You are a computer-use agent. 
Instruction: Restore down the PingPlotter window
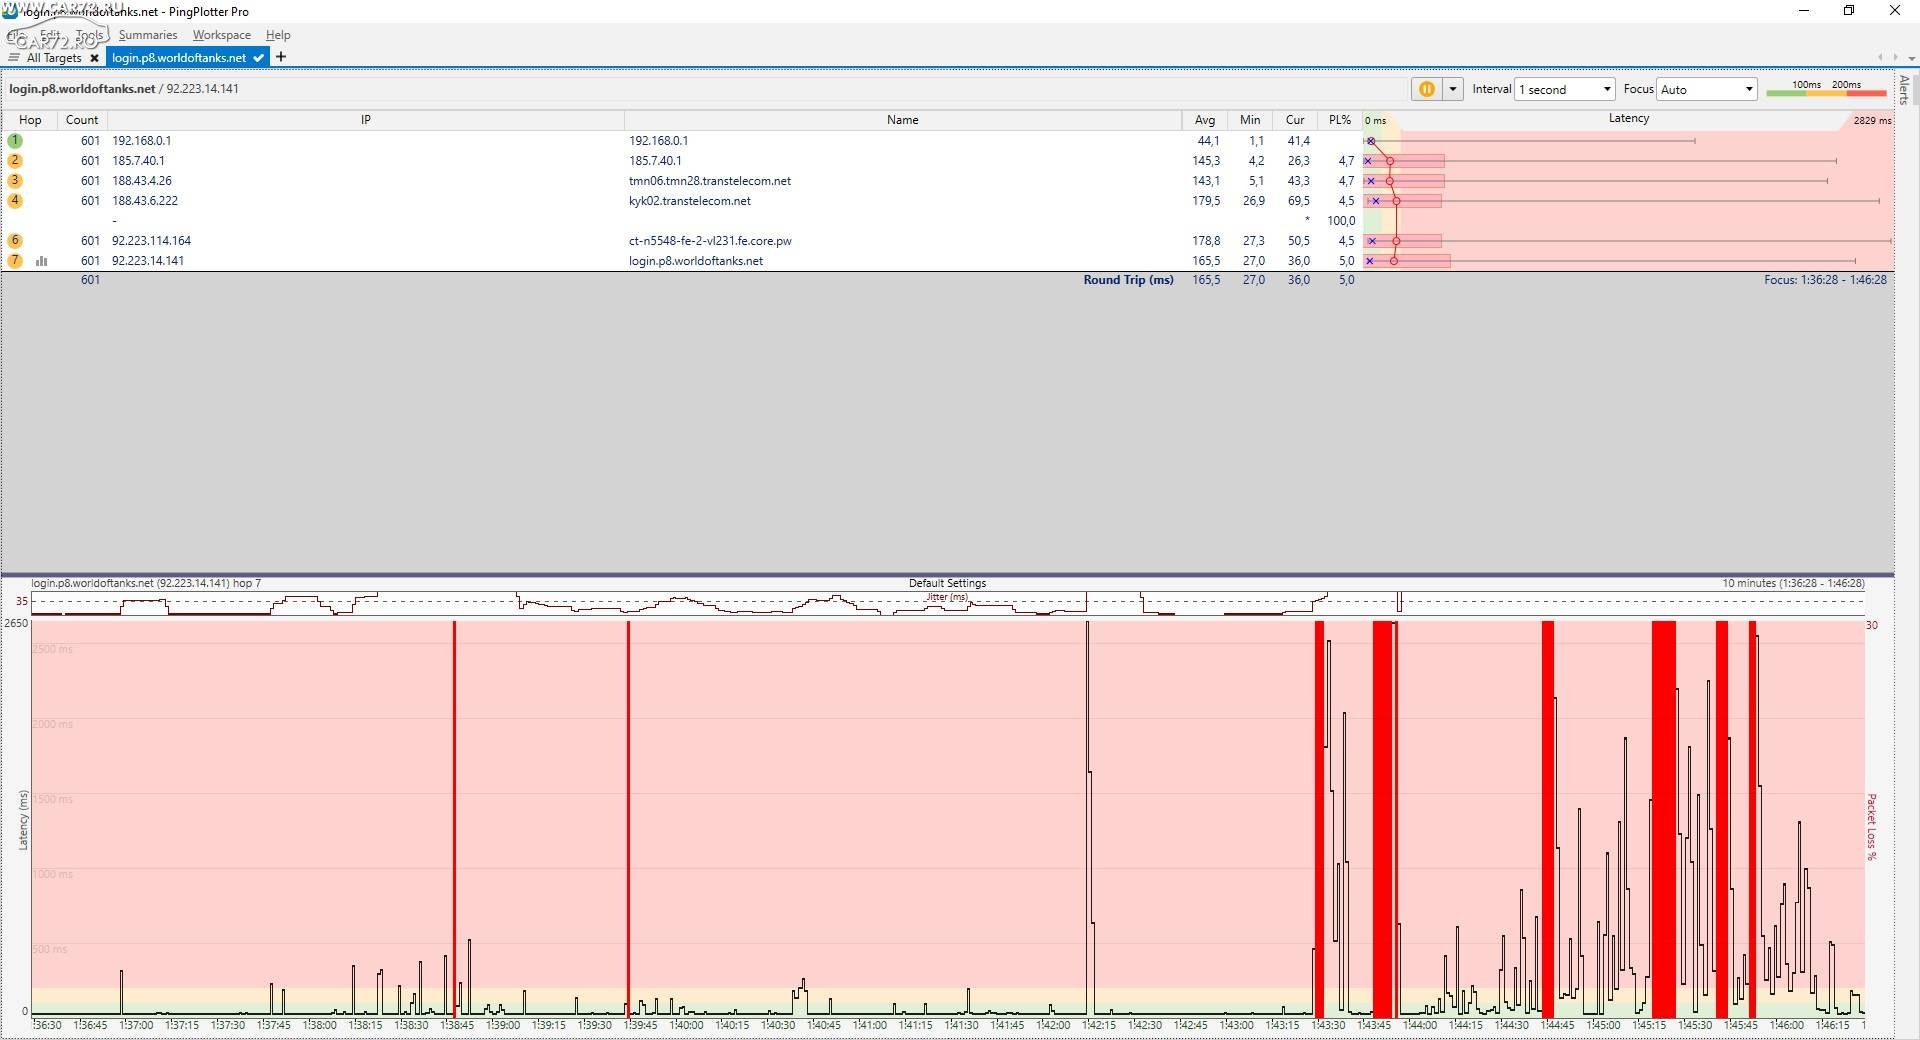pos(1849,11)
